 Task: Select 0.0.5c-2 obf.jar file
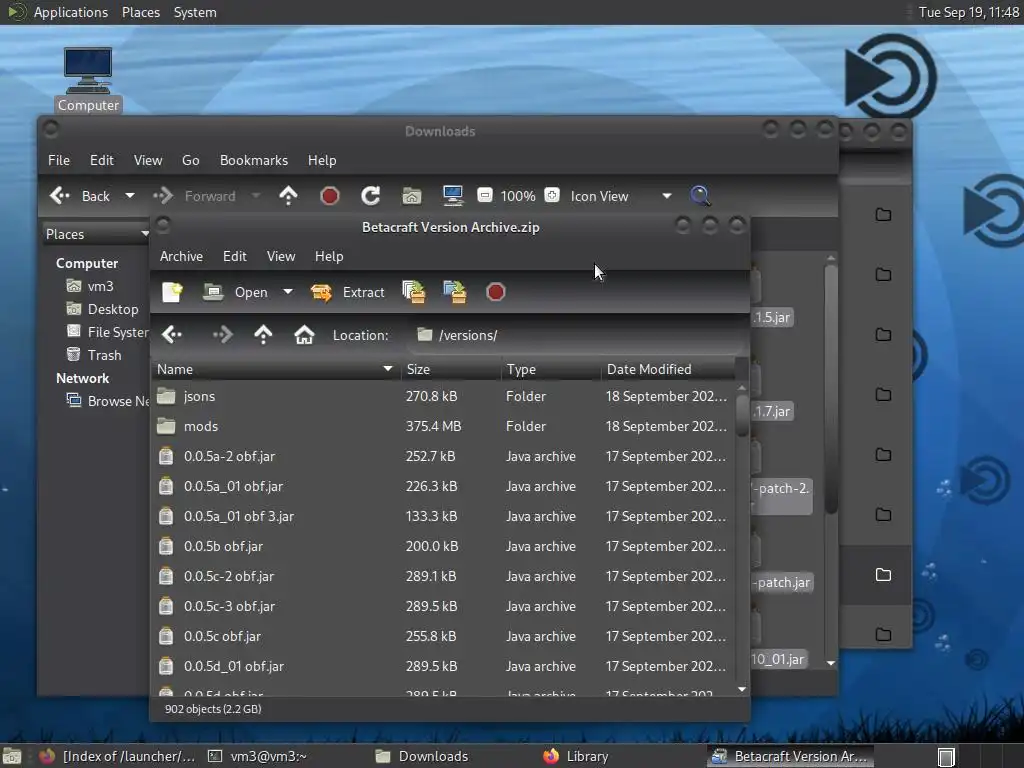click(x=443, y=577)
